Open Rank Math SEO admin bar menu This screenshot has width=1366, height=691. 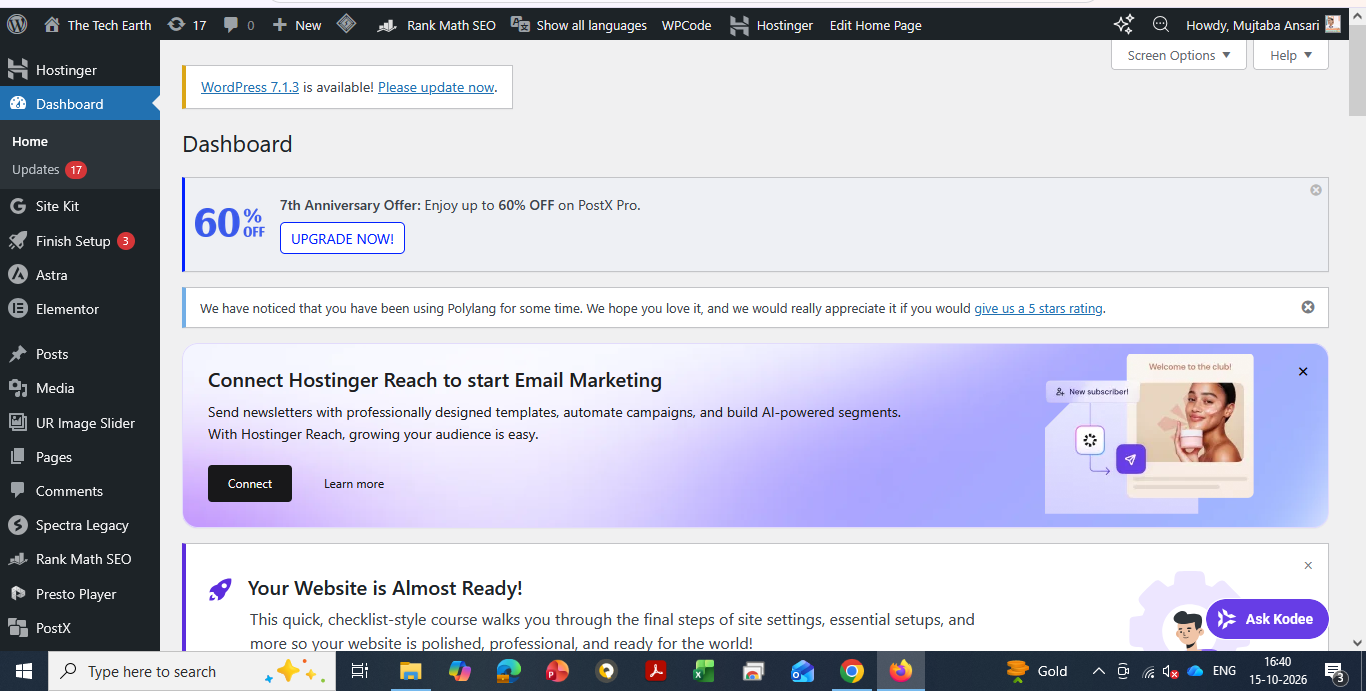tap(436, 25)
